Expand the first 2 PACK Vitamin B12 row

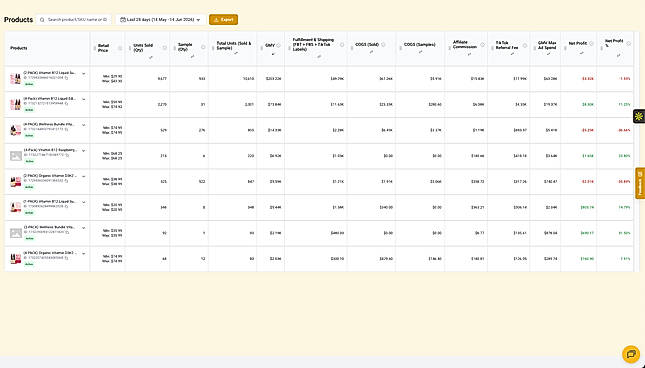coord(84,74)
